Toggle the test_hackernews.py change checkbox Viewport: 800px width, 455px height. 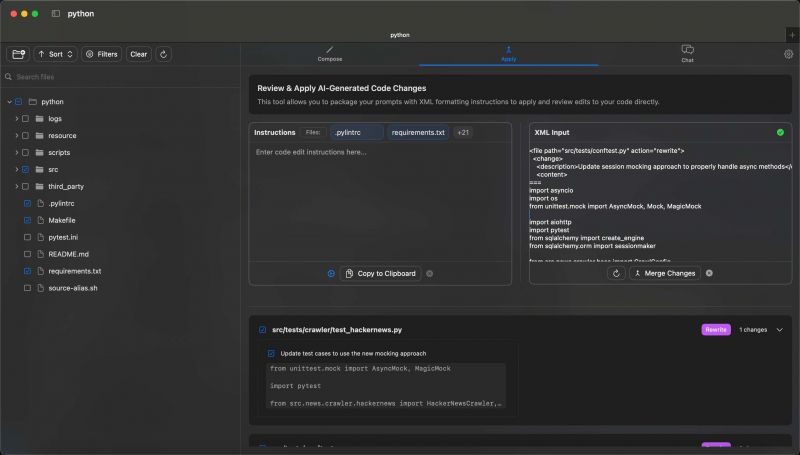tap(262, 330)
